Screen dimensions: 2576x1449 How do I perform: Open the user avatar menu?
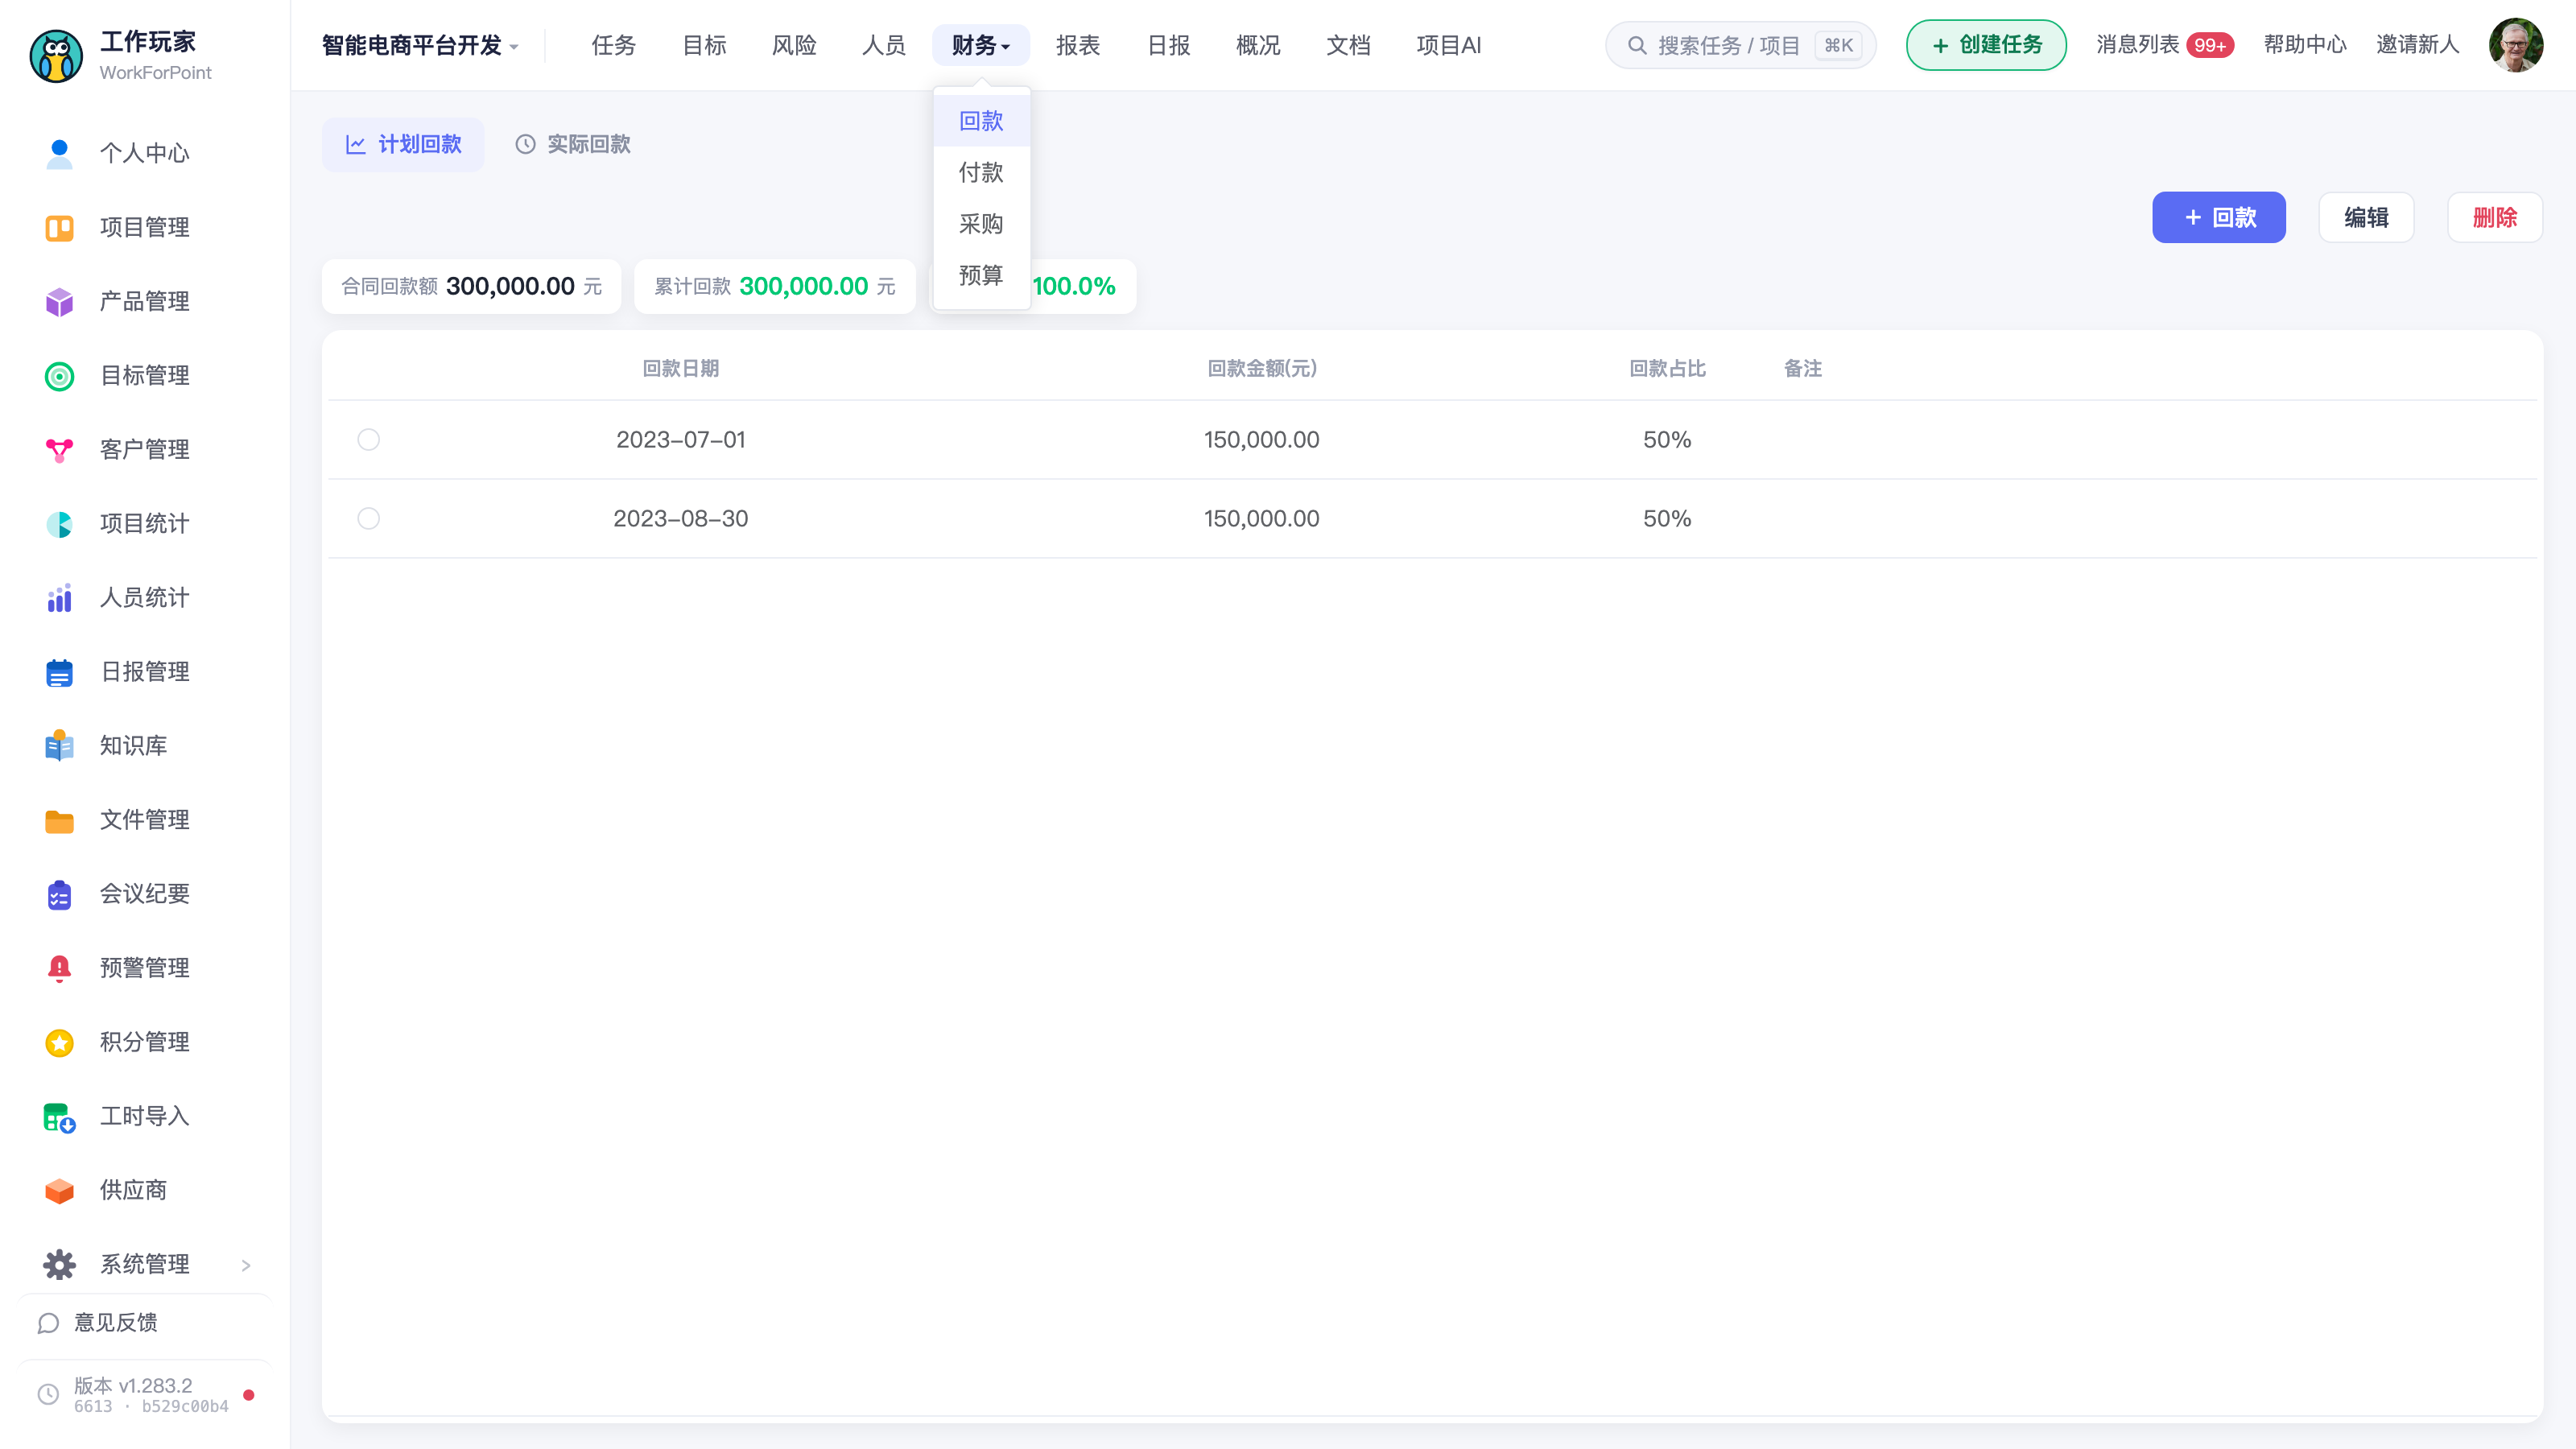[2516, 45]
